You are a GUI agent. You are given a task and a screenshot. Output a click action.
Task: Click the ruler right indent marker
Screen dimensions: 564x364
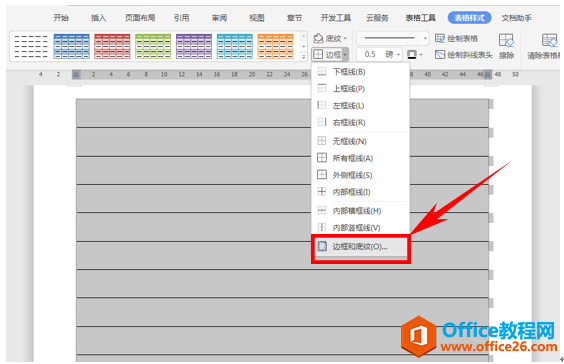[487, 74]
